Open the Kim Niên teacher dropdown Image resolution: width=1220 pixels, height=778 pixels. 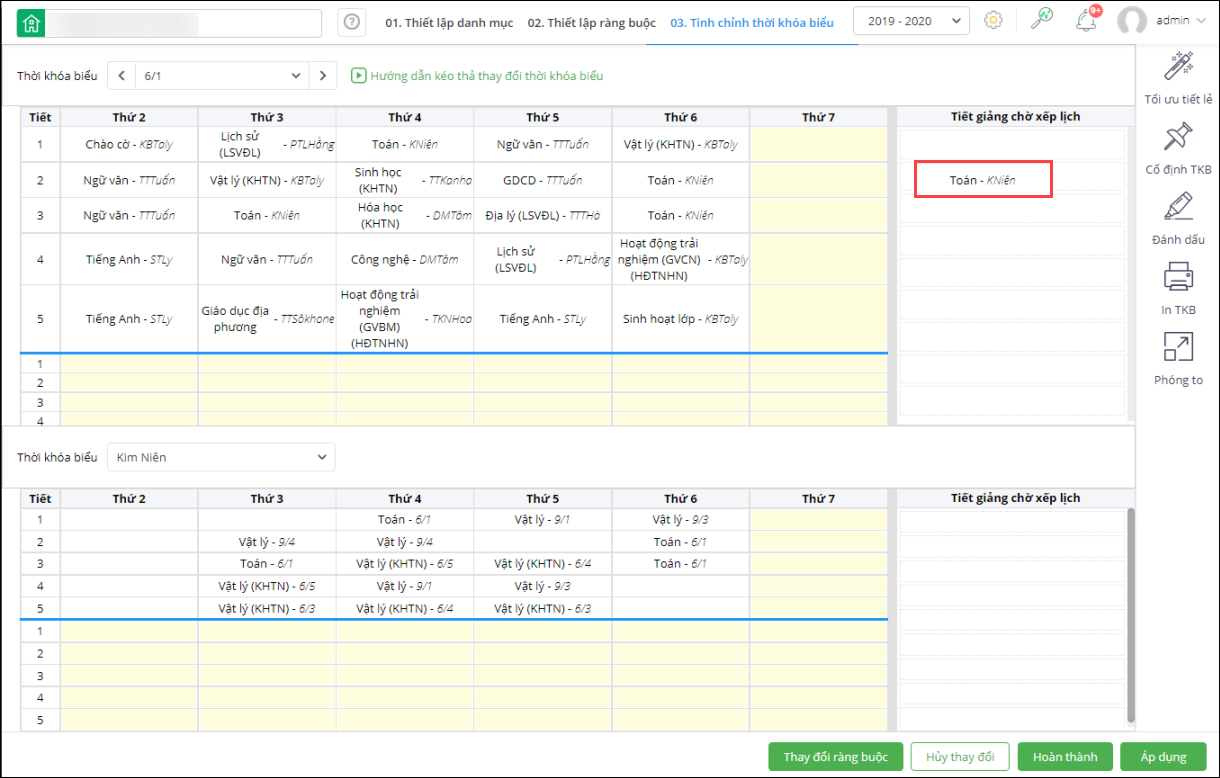pyautogui.click(x=221, y=457)
